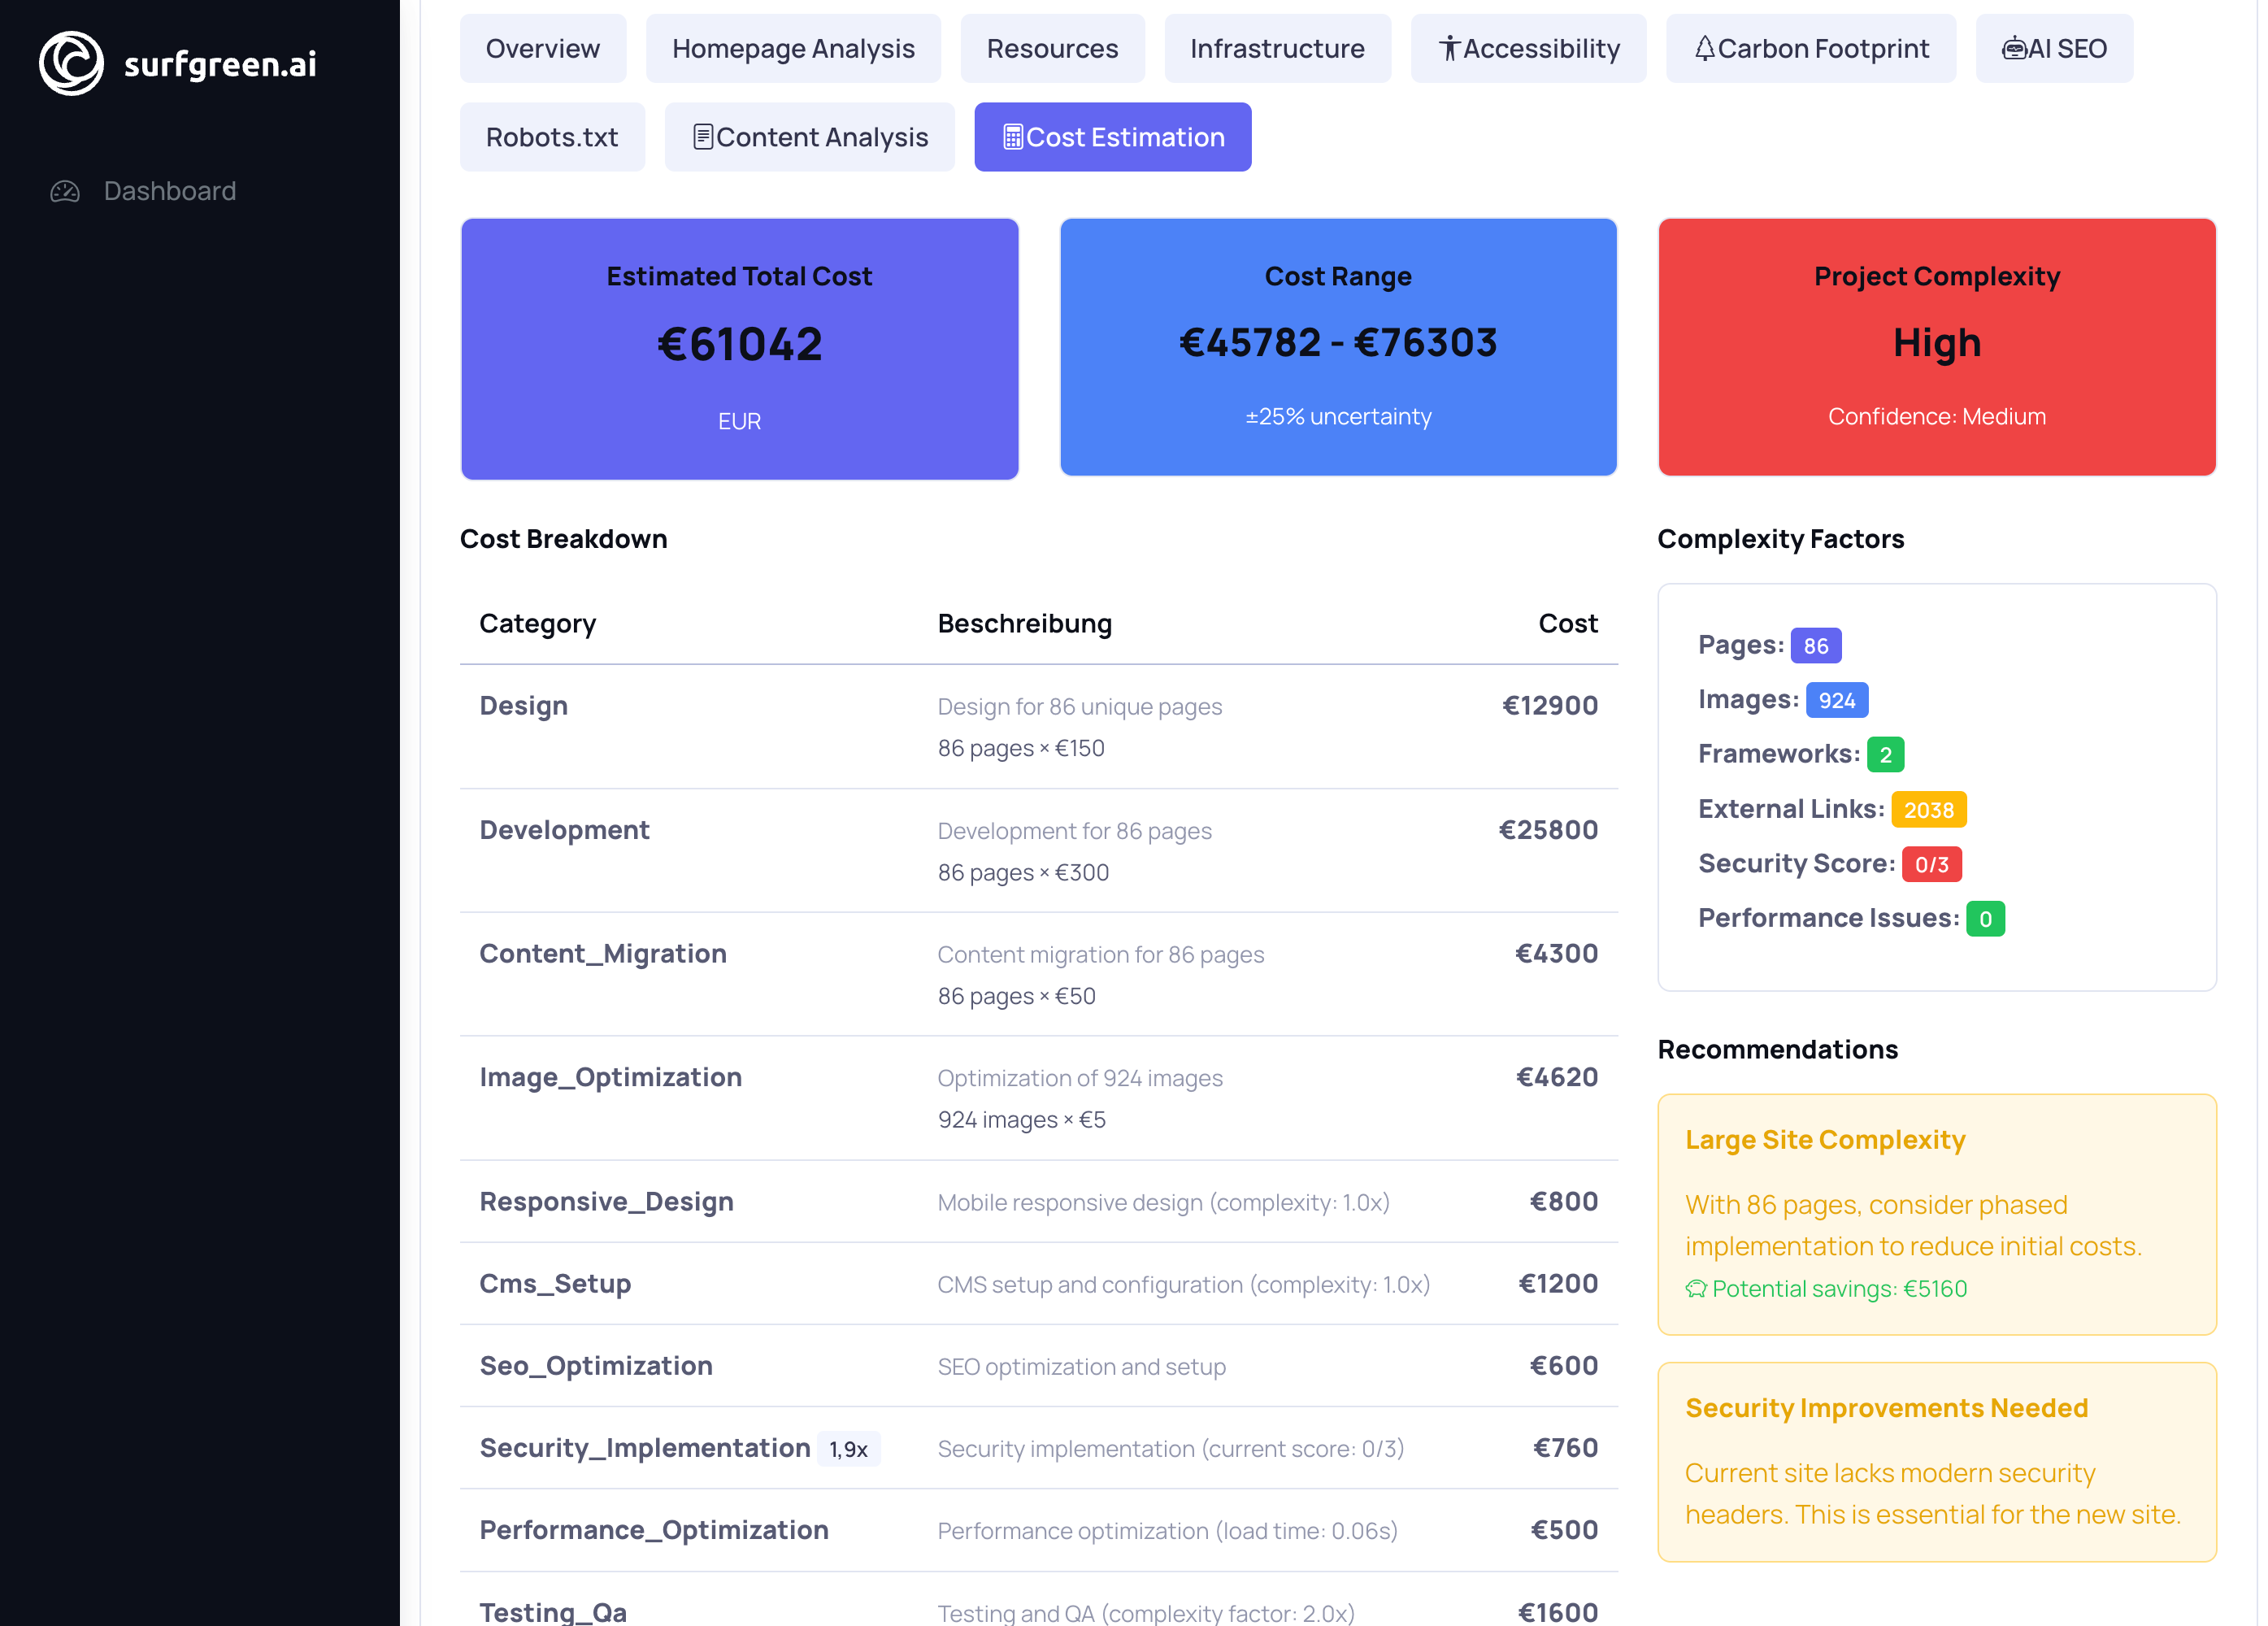Click the Performance Issues 0 badge
Viewport: 2268px width, 1626px height.
point(1985,919)
